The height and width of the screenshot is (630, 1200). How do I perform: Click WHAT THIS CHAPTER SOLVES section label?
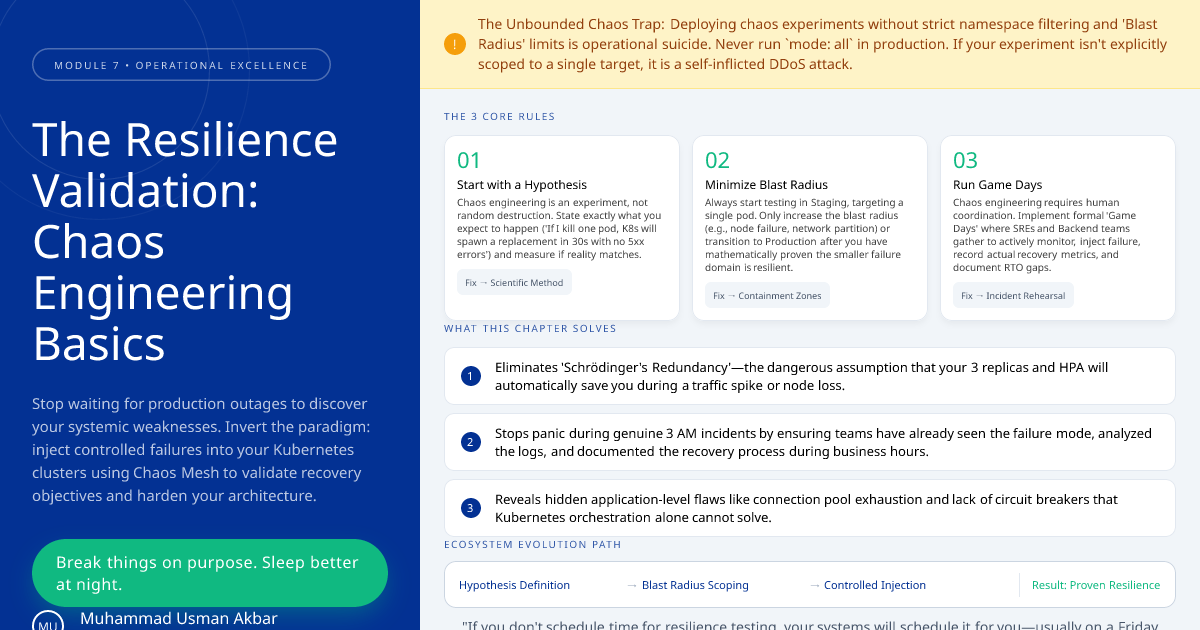coord(530,329)
